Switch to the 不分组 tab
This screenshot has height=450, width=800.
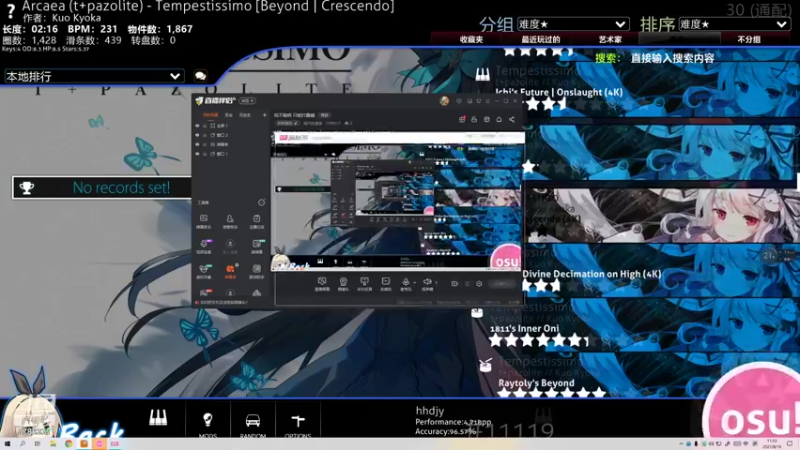pyautogui.click(x=748, y=39)
